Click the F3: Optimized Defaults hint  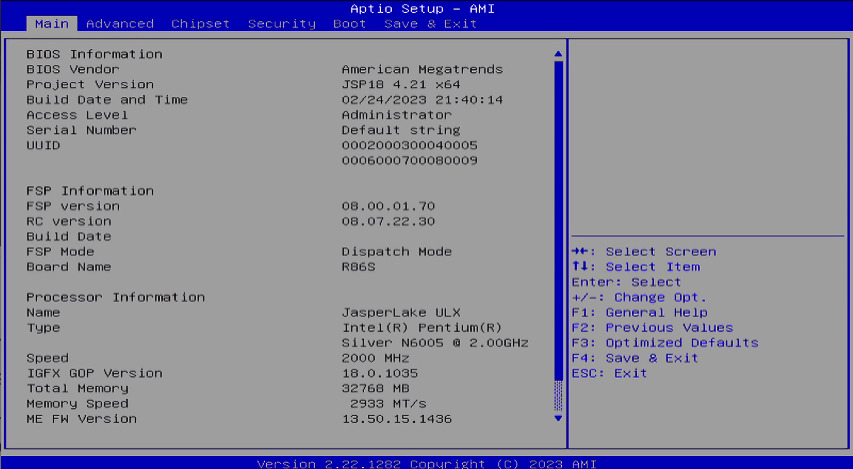click(x=665, y=343)
